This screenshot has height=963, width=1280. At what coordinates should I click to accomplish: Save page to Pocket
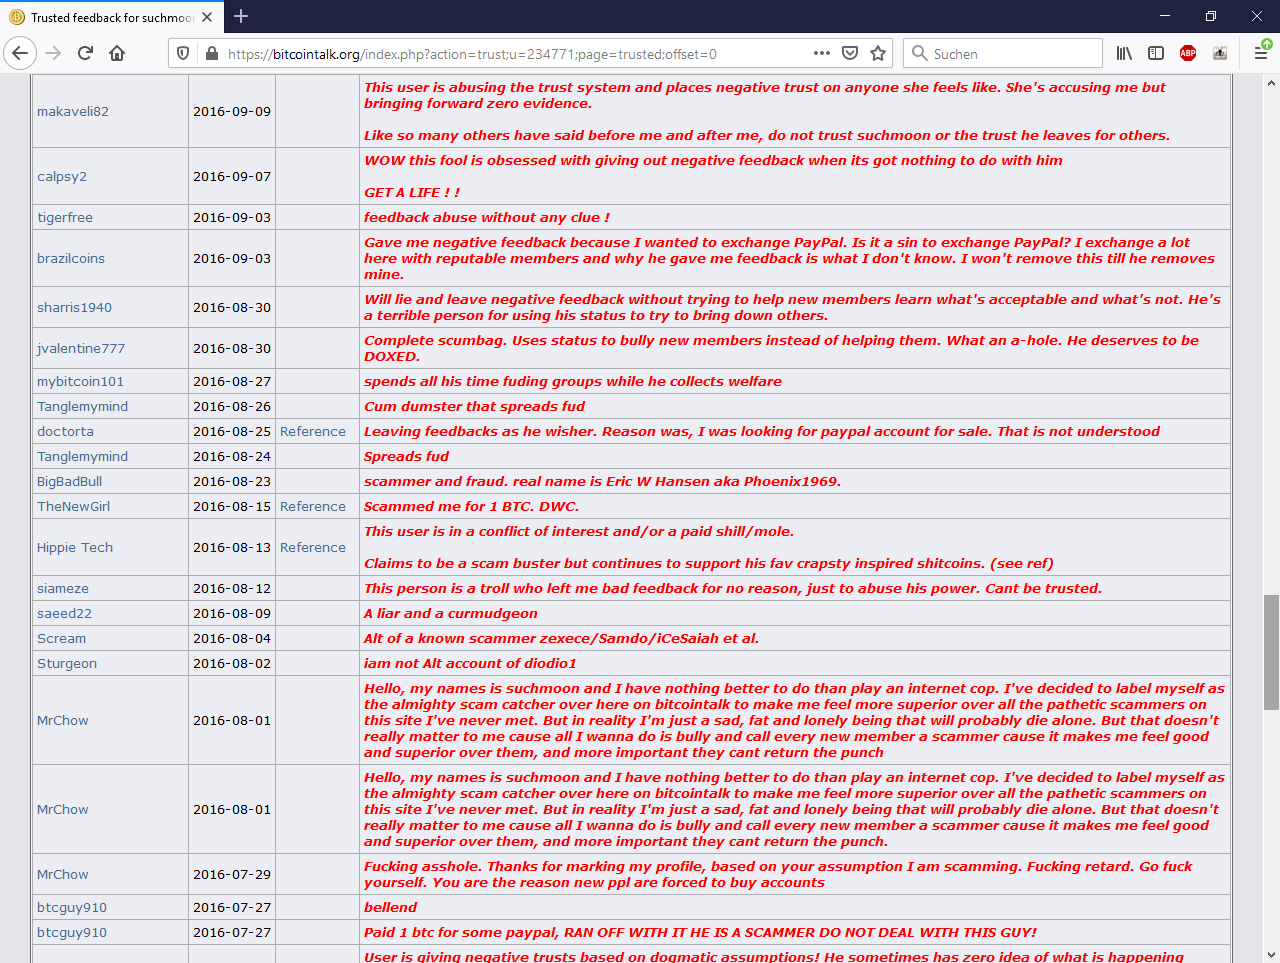[x=850, y=53]
